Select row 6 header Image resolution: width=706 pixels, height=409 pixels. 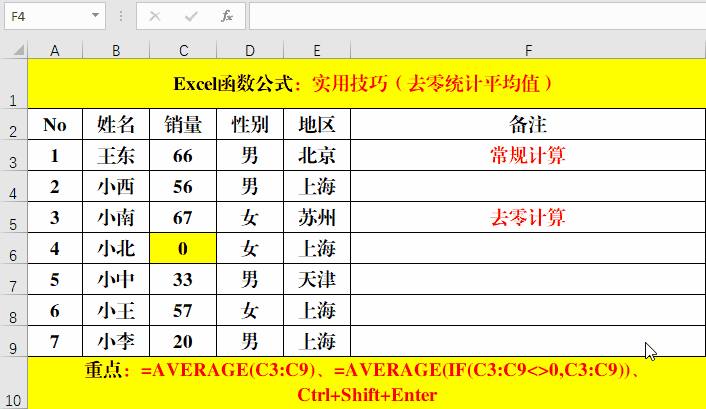[x=14, y=249]
